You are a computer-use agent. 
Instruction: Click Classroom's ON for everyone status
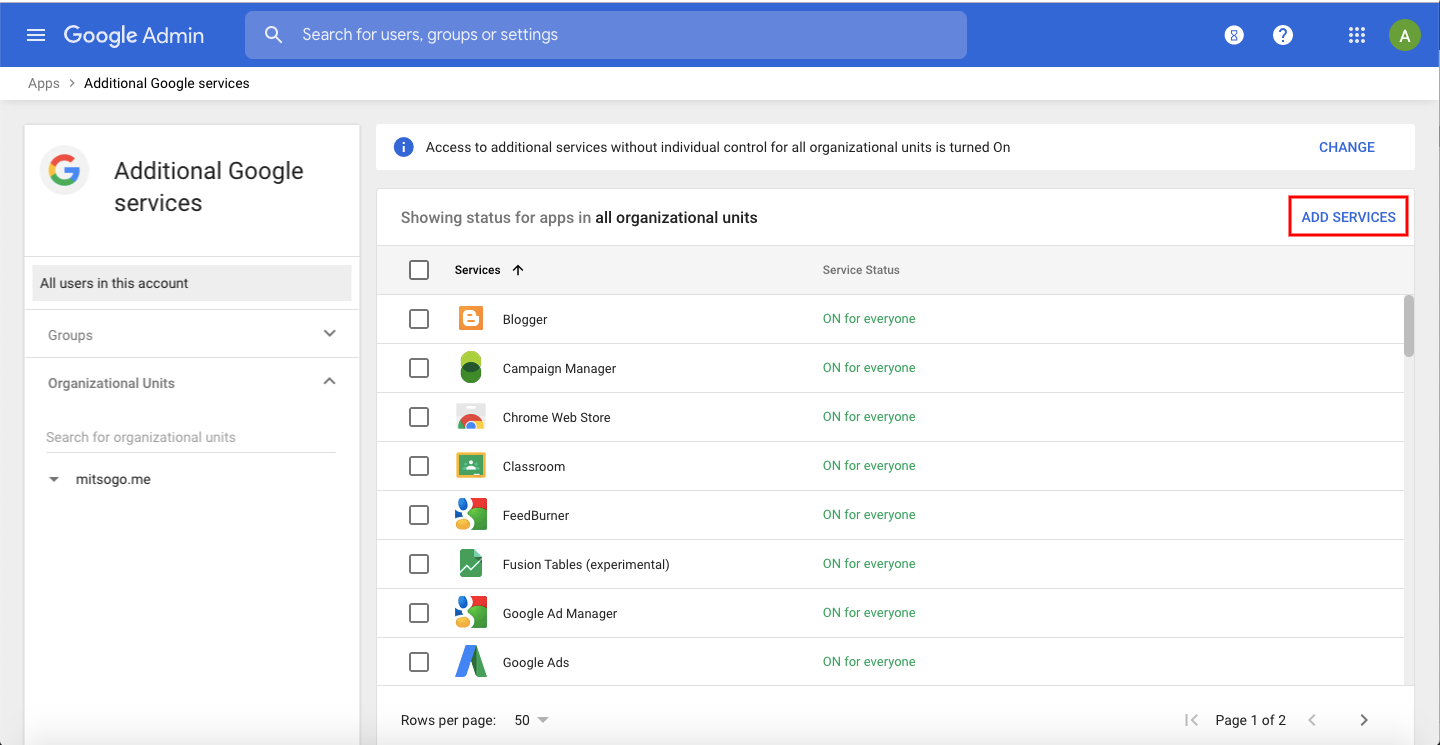pyautogui.click(x=869, y=466)
